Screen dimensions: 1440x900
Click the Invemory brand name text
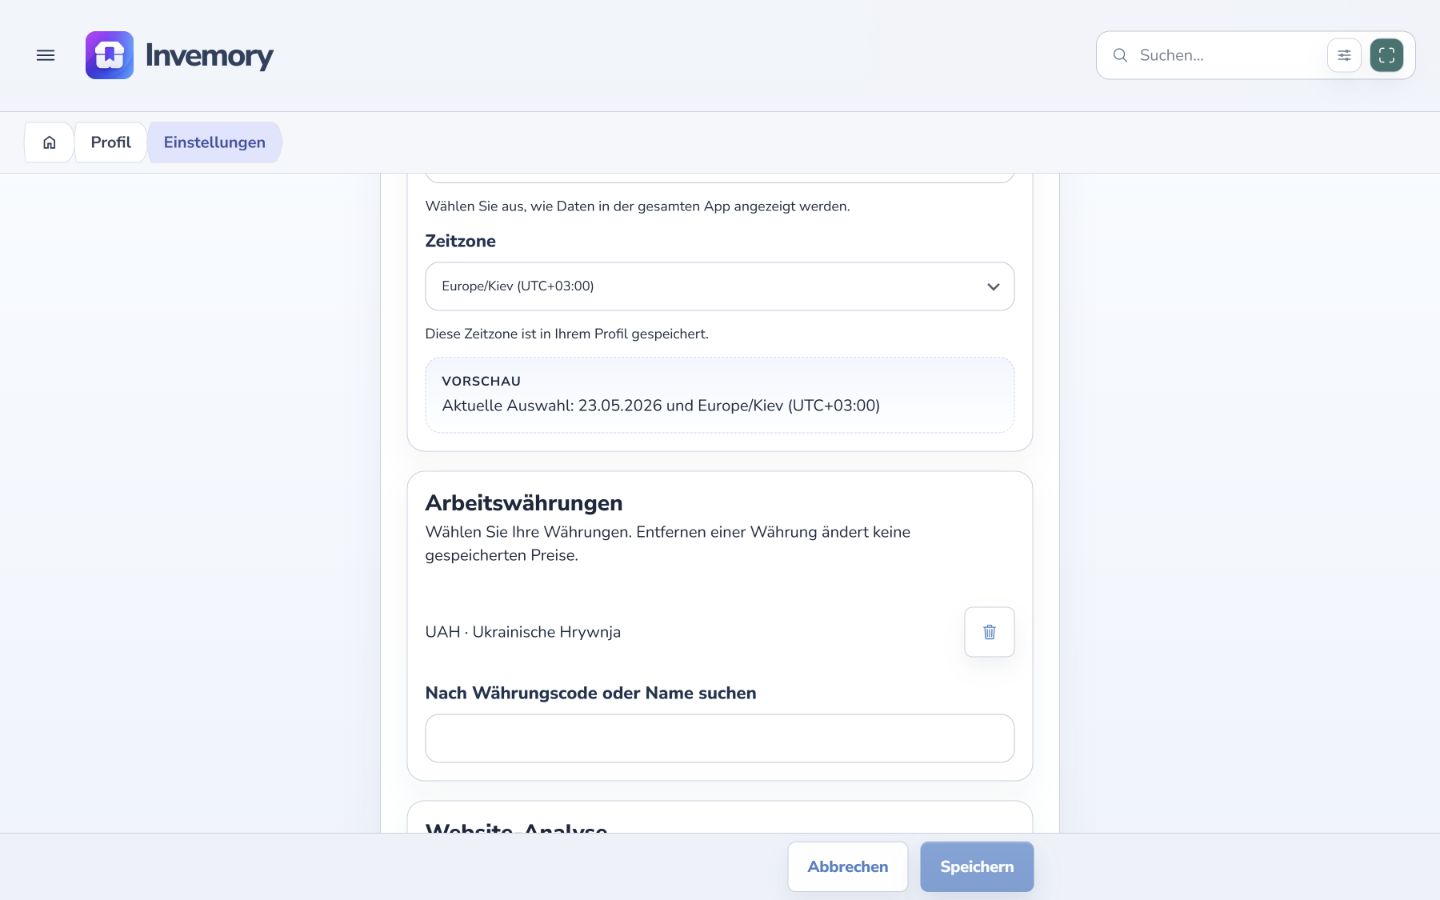209,55
